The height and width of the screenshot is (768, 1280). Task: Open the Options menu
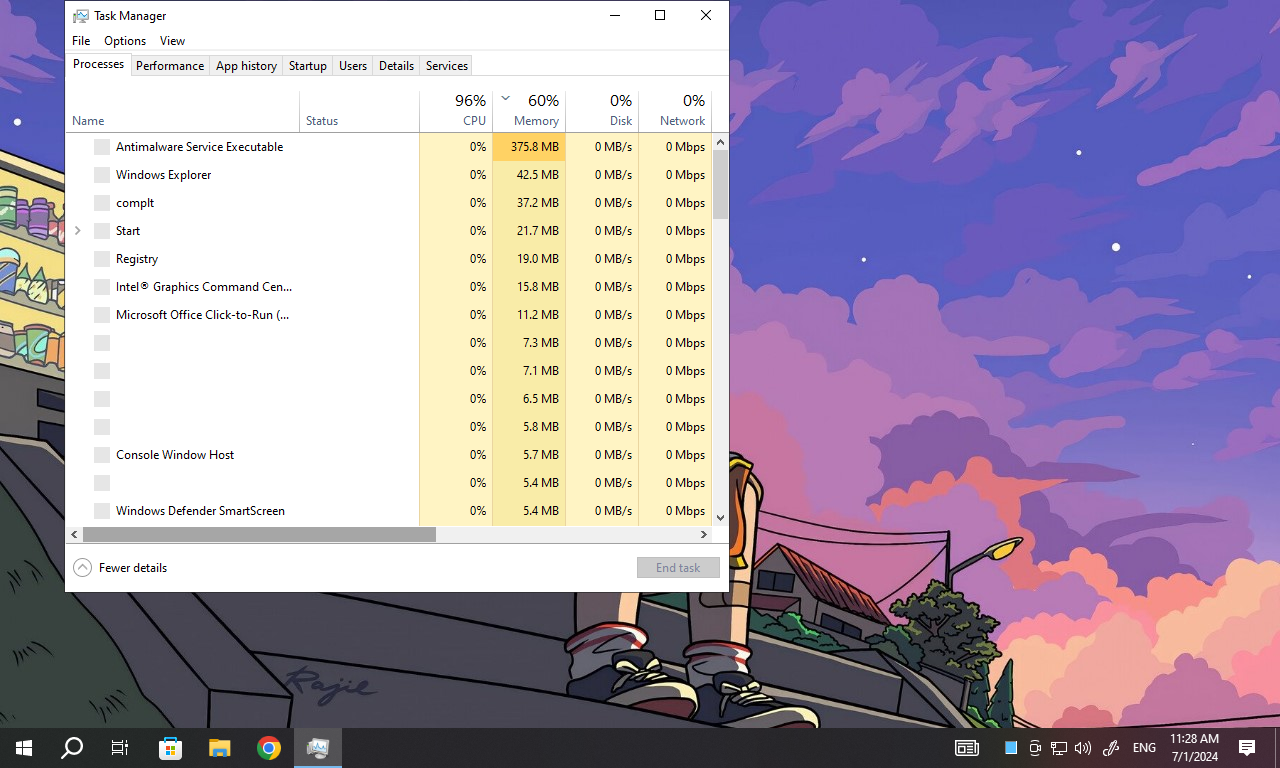[125, 41]
